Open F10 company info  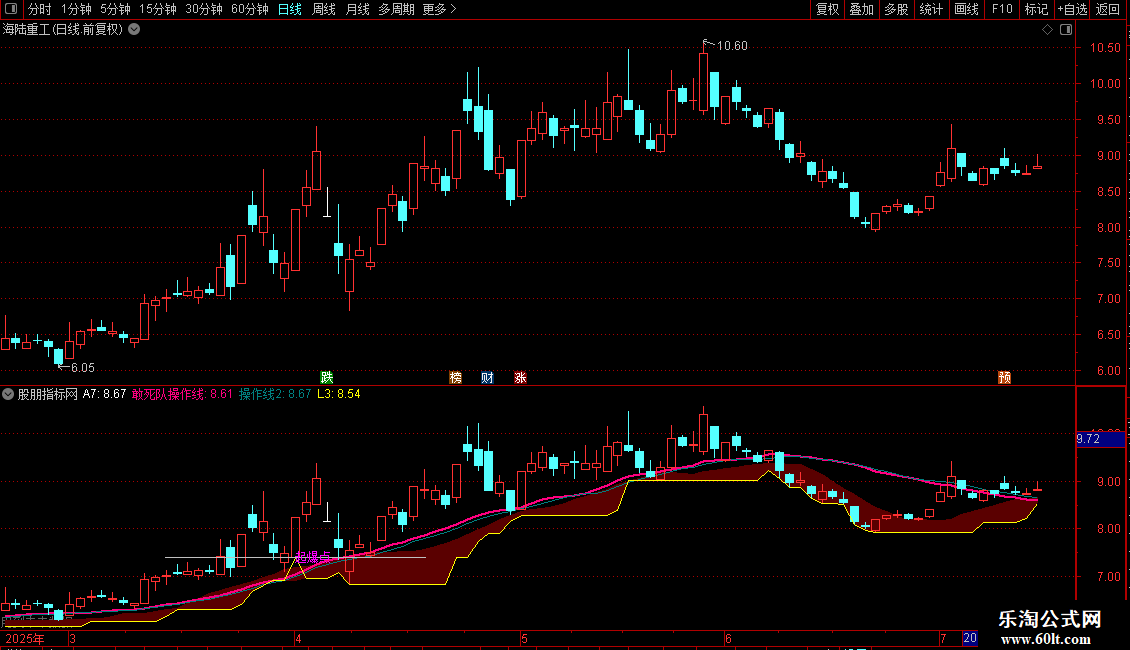tap(1002, 9)
